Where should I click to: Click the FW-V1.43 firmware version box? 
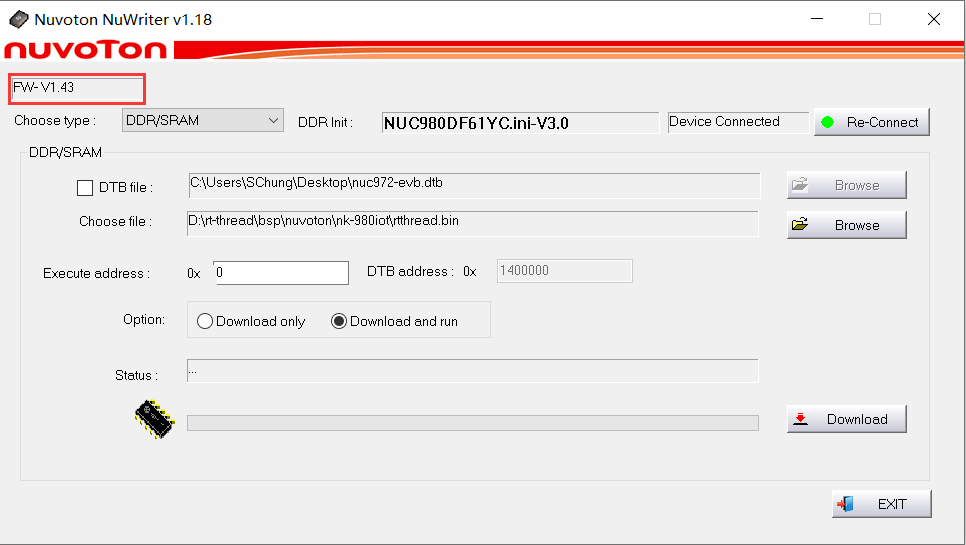pos(77,88)
